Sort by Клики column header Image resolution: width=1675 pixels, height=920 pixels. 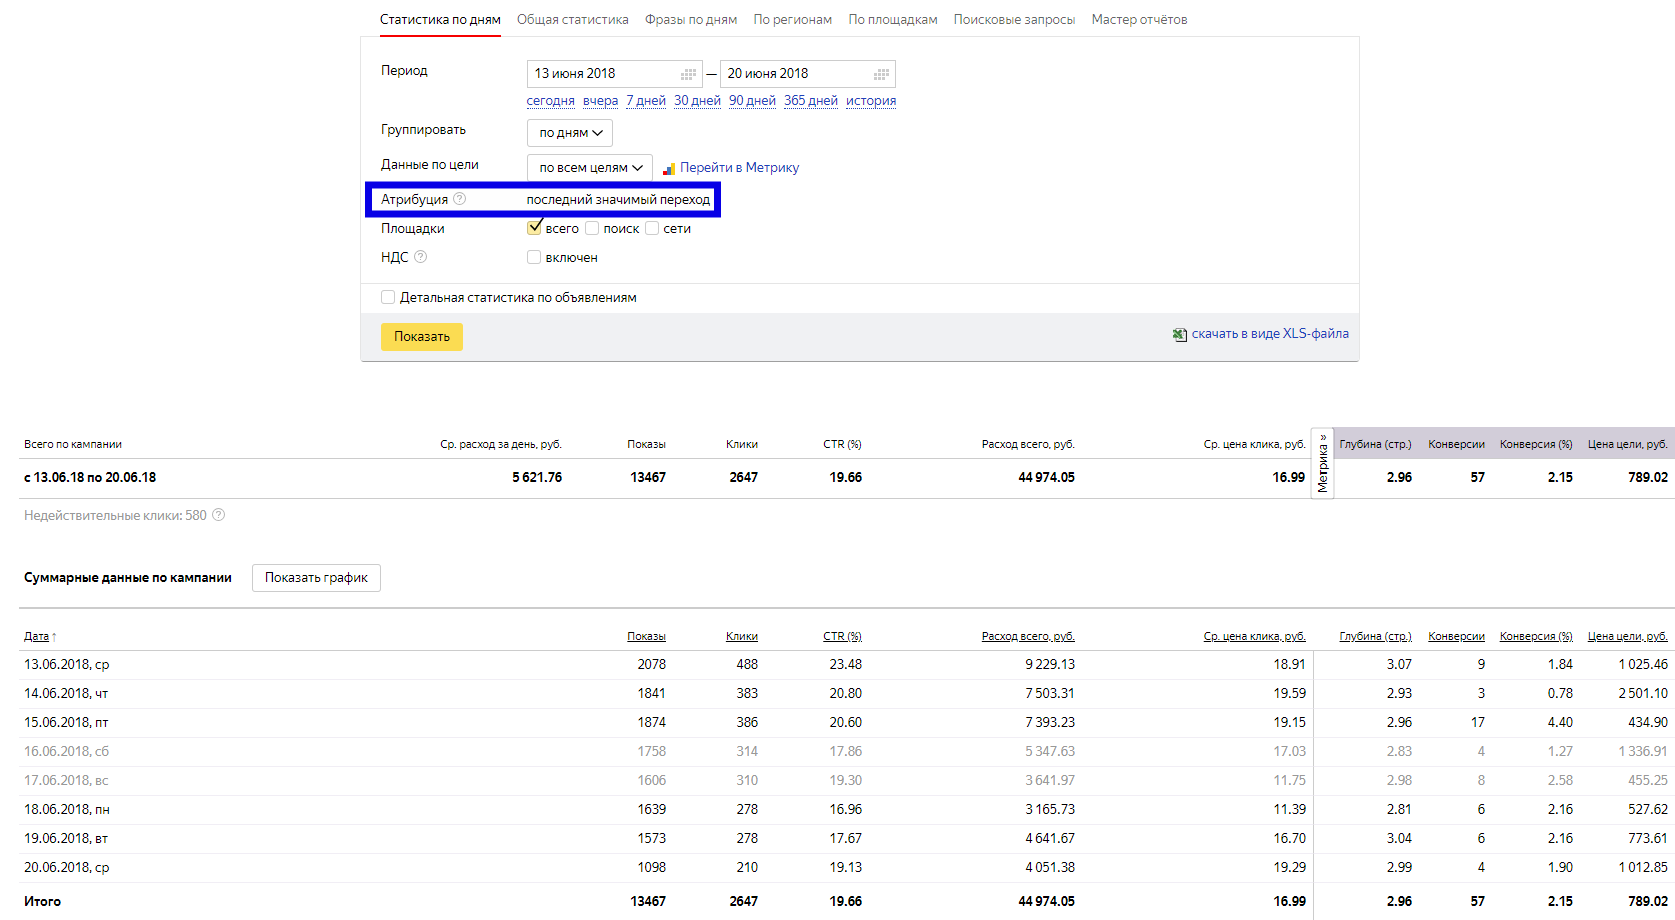click(742, 636)
